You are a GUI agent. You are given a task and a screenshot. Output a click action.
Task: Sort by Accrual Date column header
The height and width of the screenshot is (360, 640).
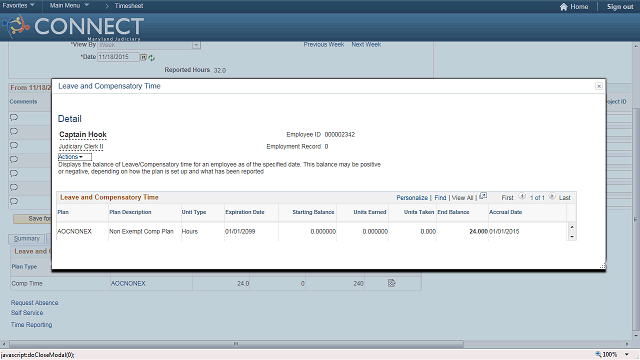506,212
